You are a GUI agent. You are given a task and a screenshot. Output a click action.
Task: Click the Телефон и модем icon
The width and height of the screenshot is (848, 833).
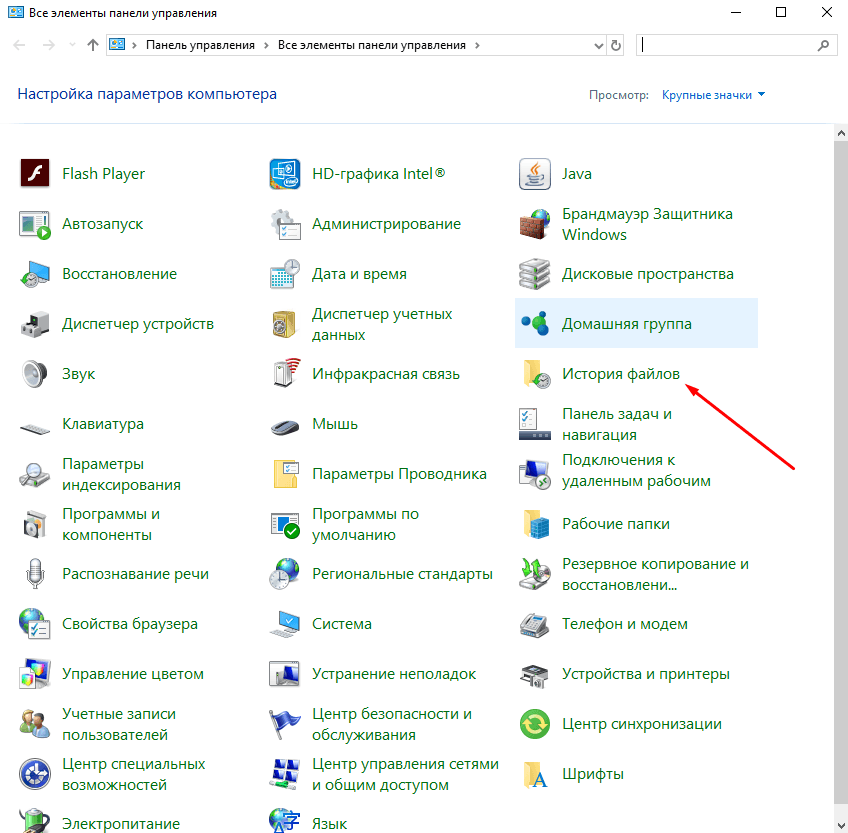(534, 624)
